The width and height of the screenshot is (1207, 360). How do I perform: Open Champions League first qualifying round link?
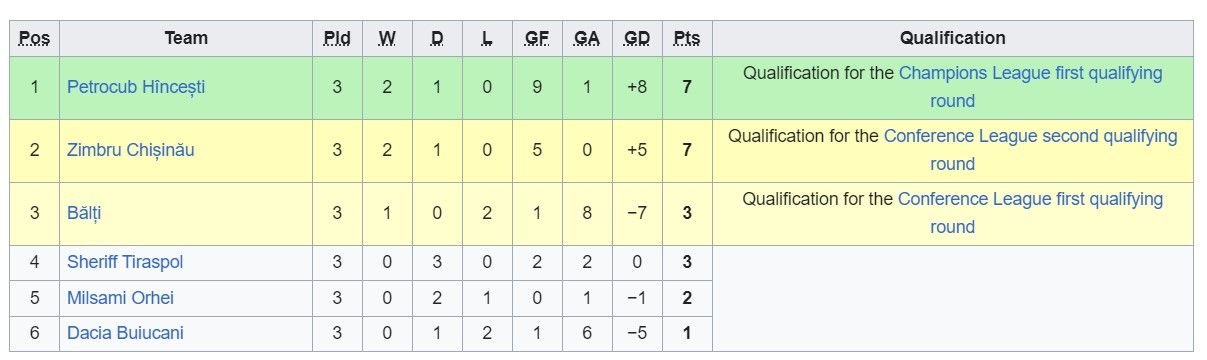pos(1031,87)
